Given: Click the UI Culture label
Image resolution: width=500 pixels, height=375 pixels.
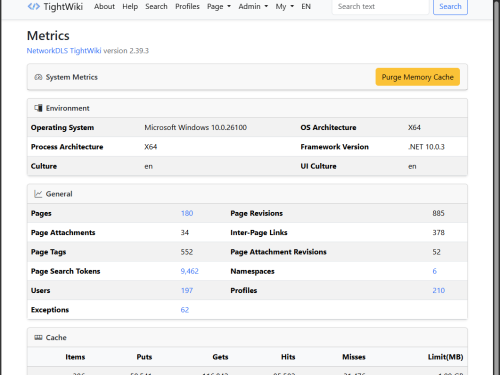Looking at the screenshot, I should [318, 166].
